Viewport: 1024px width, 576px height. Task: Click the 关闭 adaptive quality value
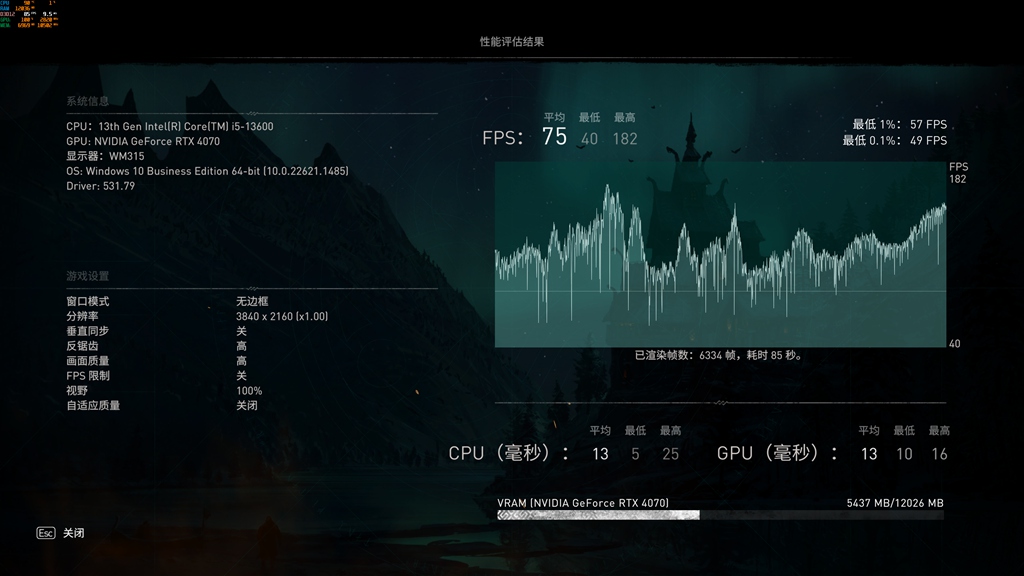247,406
